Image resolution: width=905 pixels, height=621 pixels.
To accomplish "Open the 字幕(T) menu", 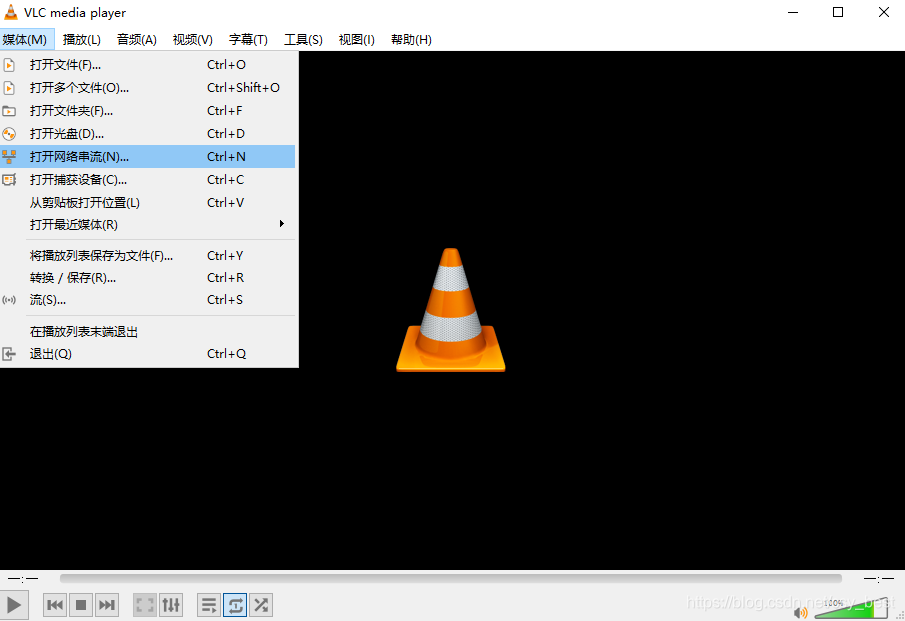I will point(248,39).
